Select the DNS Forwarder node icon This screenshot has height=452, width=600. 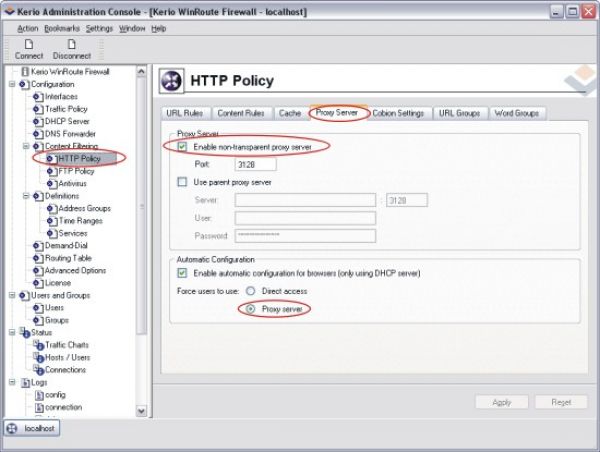tap(38, 134)
